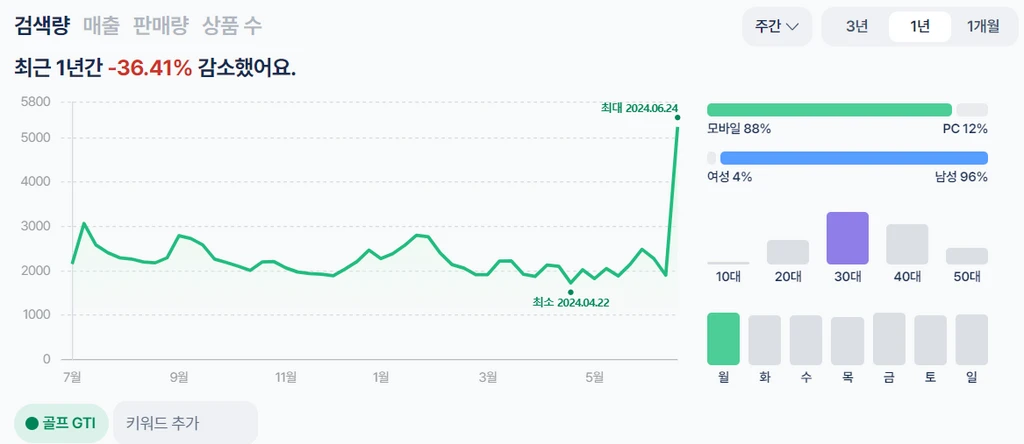Click the 골프 GTI keyword chip
This screenshot has height=444, width=1024.
coord(61,422)
